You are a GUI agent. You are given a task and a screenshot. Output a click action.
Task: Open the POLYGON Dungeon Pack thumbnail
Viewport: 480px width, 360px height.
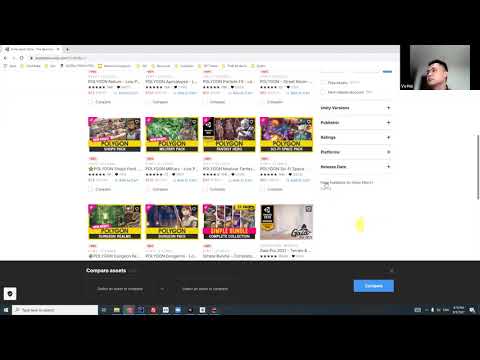172,222
